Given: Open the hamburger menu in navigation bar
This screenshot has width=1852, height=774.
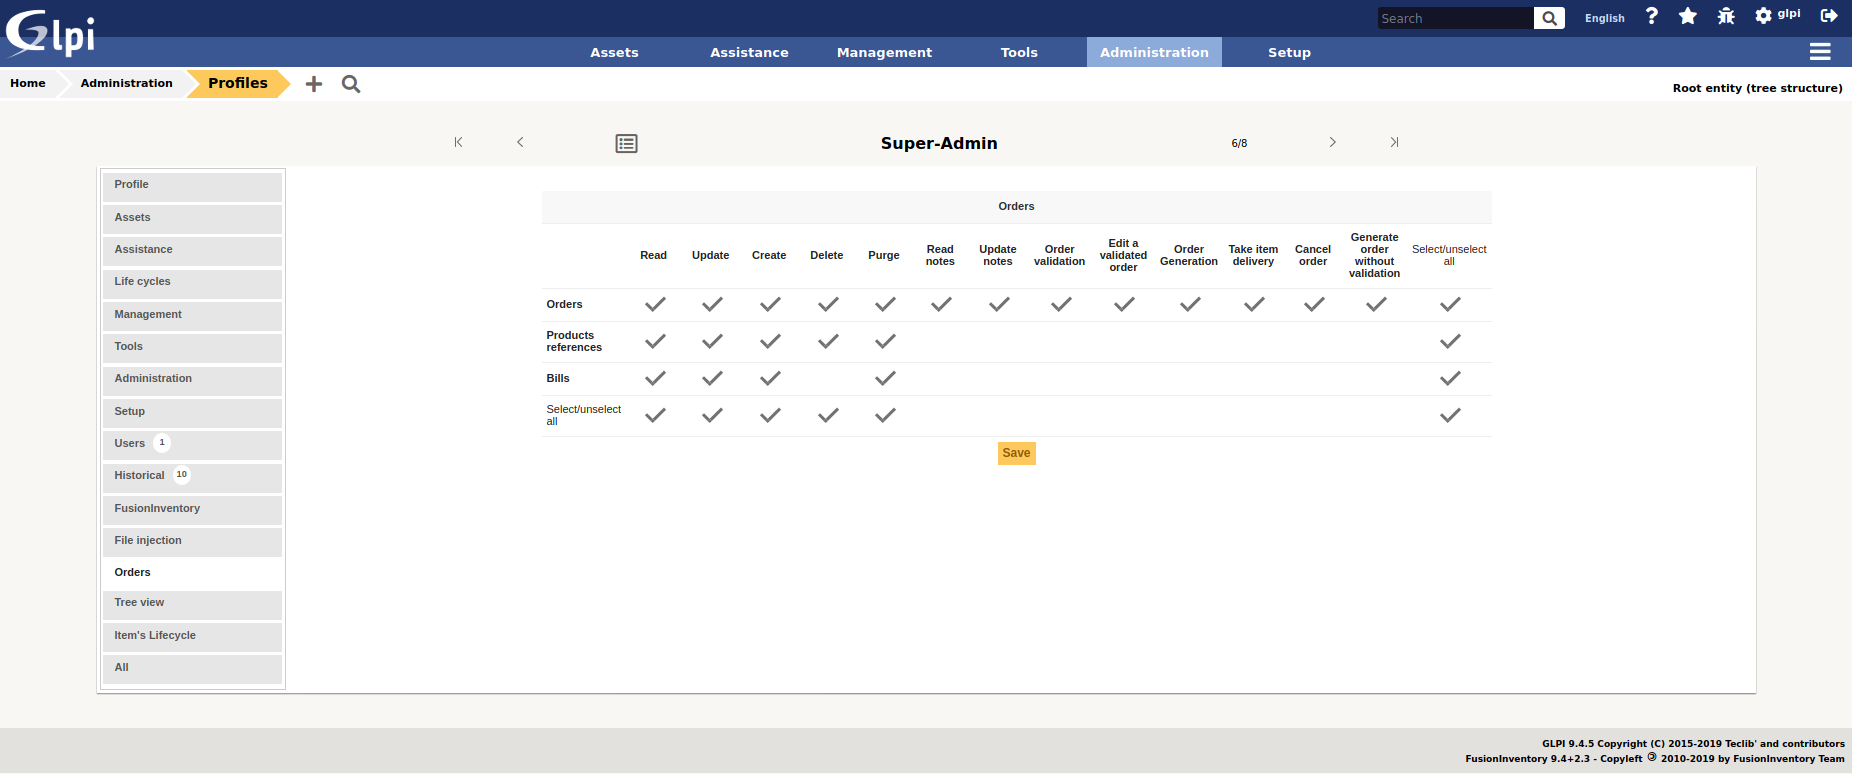Looking at the screenshot, I should pos(1820,52).
